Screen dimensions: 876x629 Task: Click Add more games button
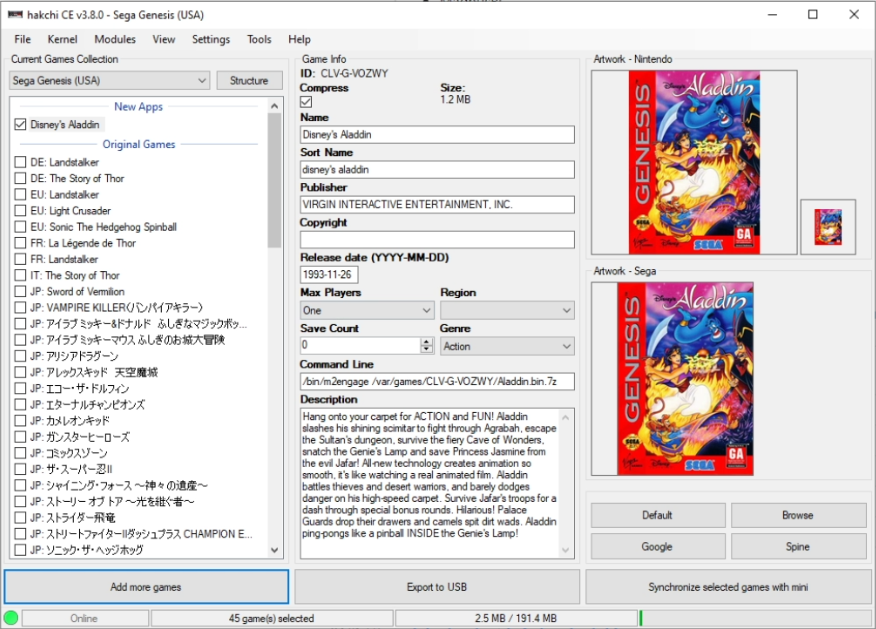[x=146, y=587]
